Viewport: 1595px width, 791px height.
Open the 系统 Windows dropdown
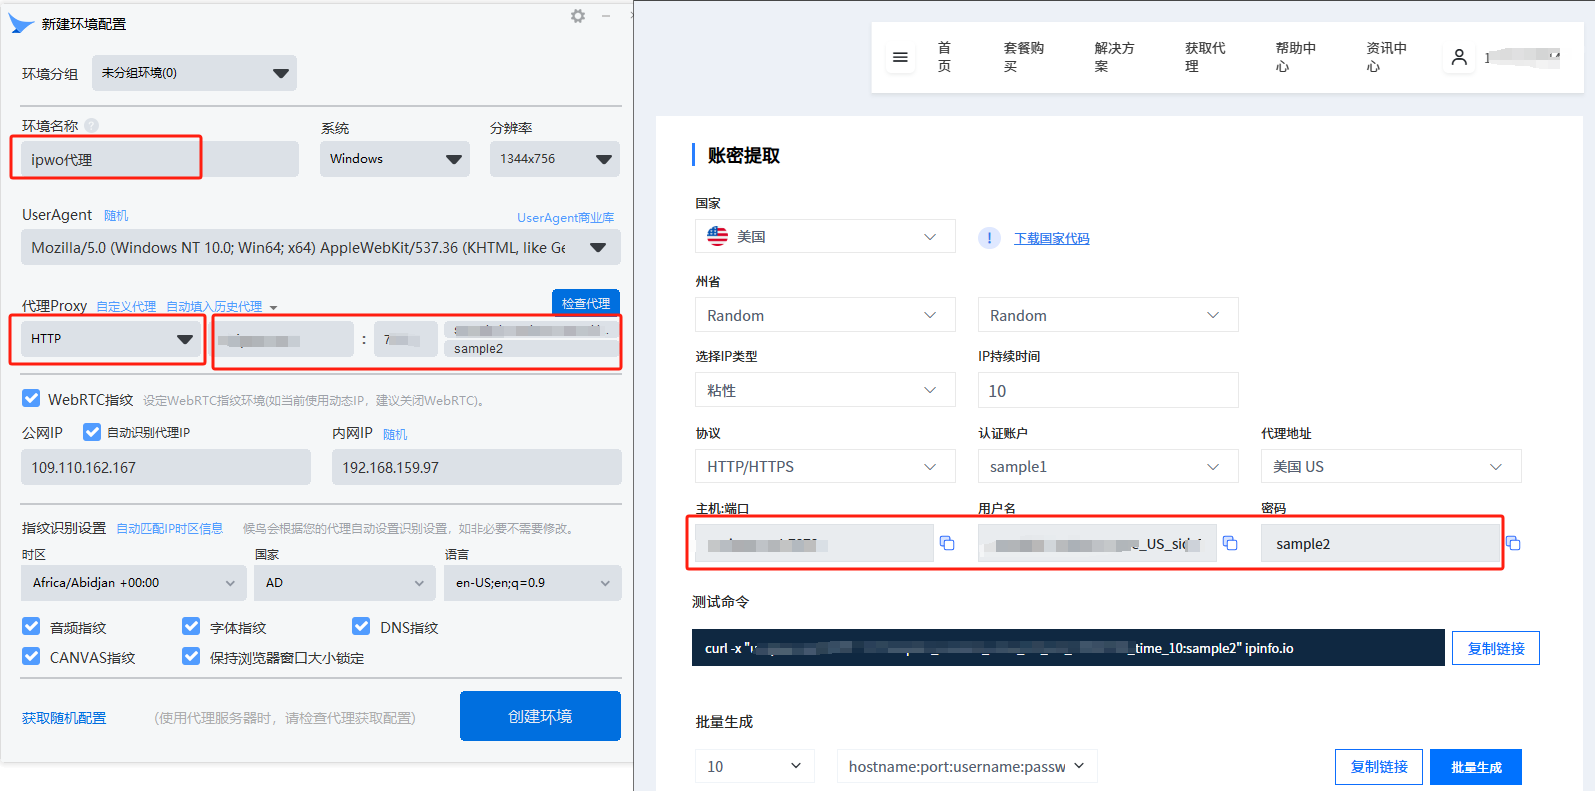pos(395,159)
